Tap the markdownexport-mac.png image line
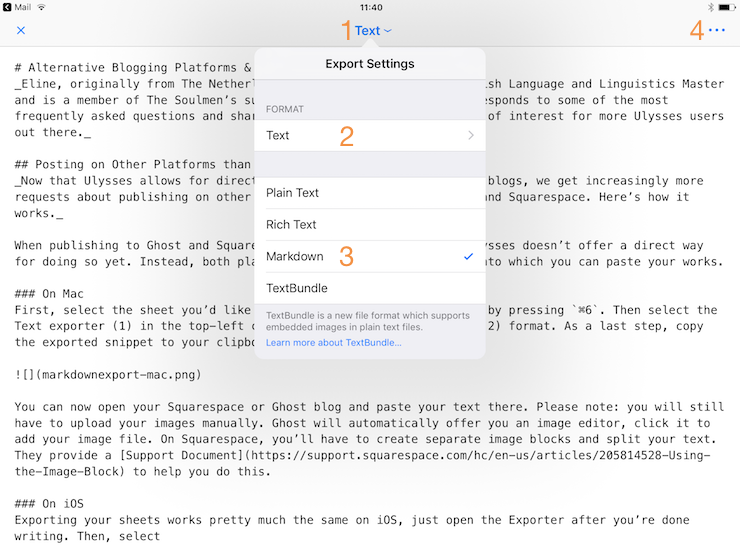 [108, 375]
